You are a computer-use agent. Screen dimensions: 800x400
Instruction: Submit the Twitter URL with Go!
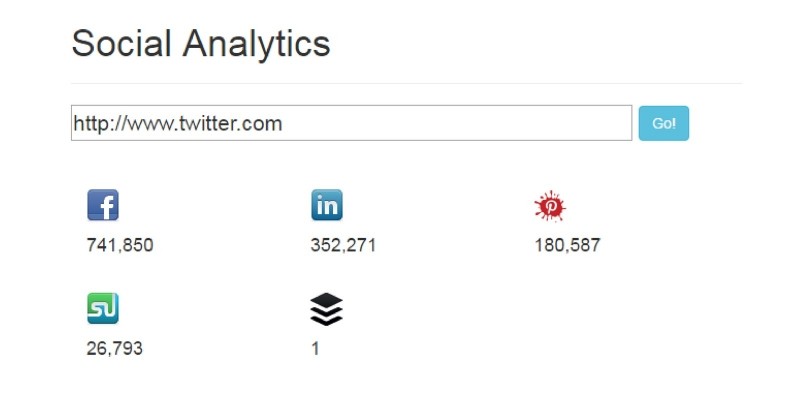coord(663,123)
